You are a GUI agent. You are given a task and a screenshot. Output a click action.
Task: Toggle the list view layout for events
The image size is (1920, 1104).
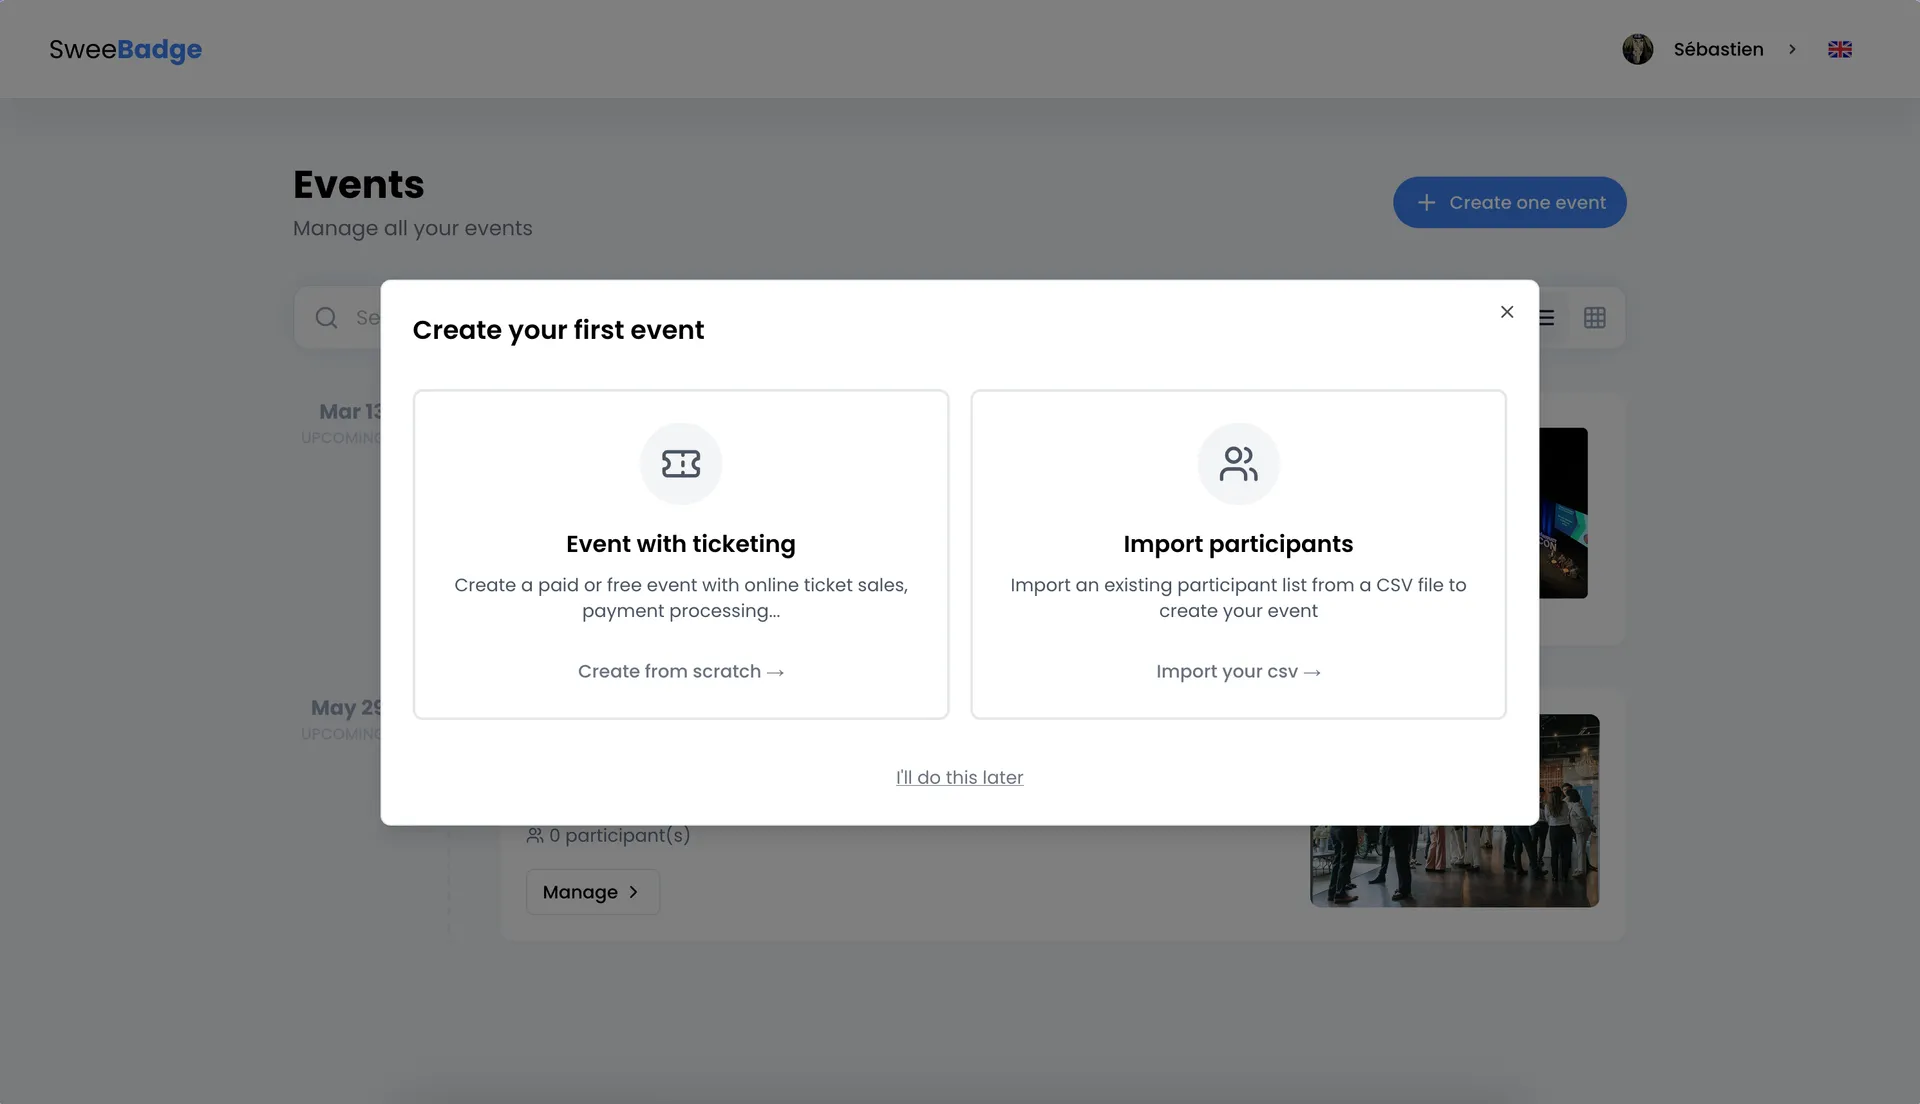(x=1546, y=317)
